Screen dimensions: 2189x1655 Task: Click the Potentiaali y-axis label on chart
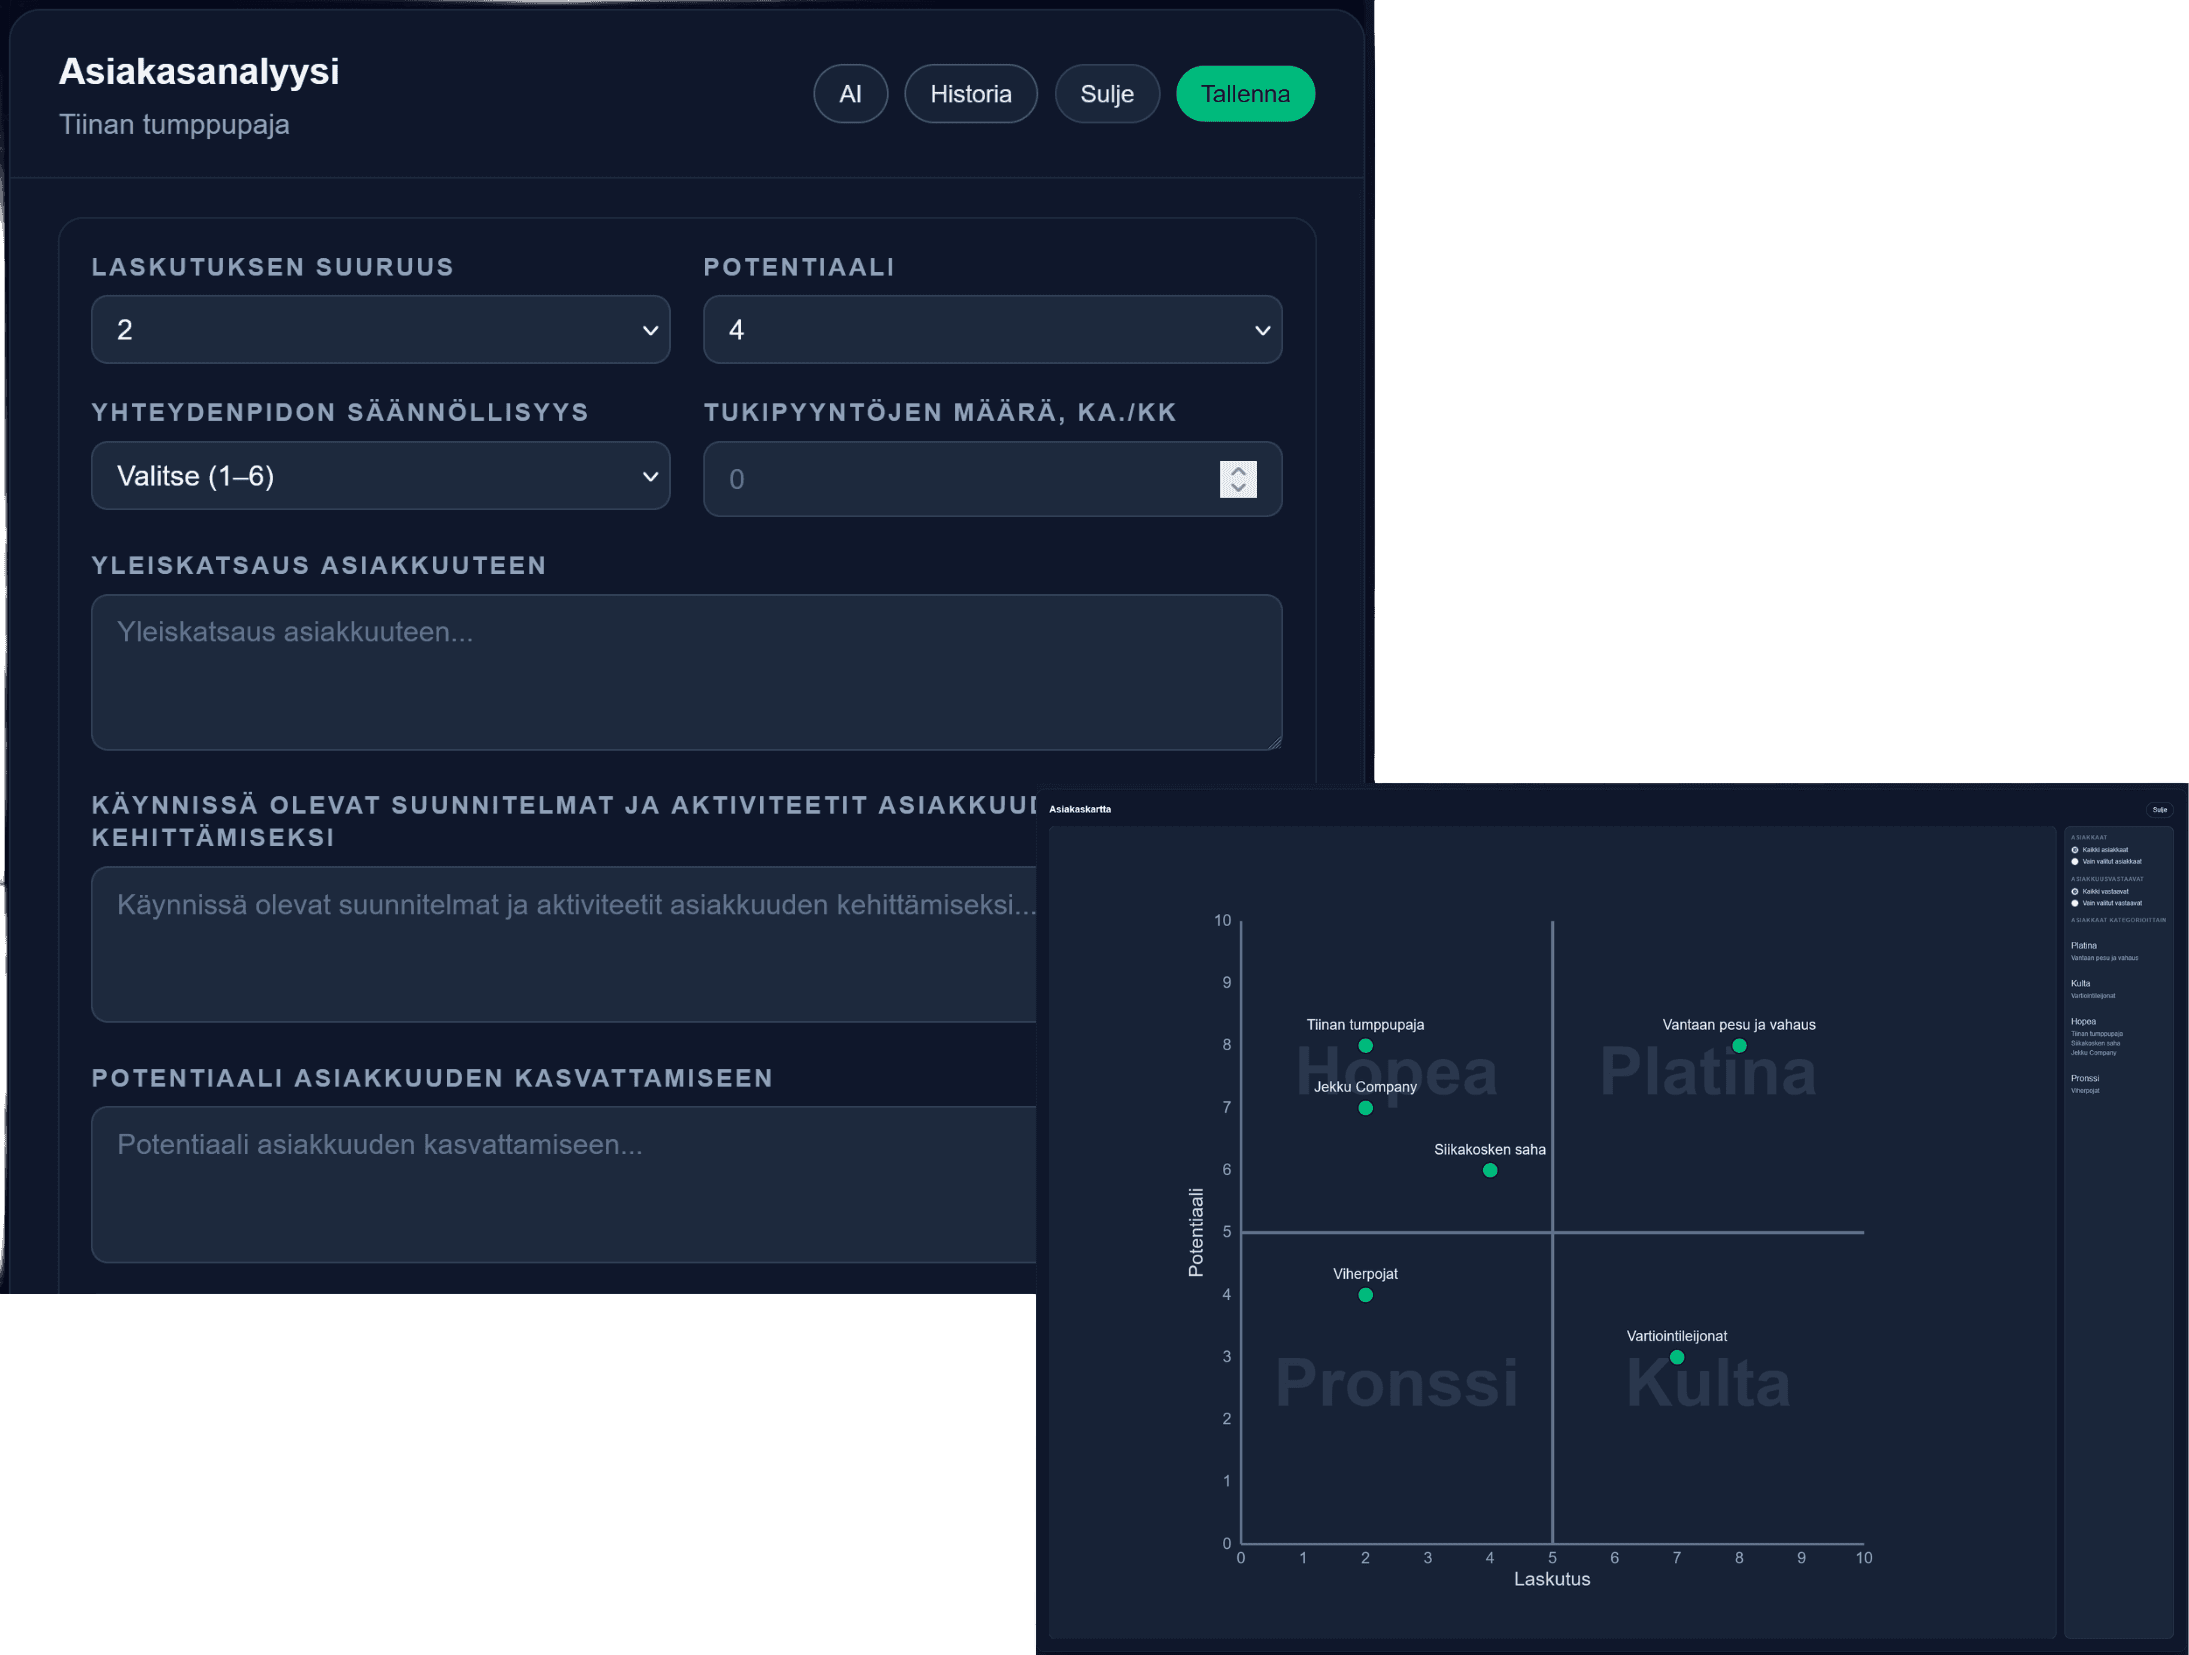(1195, 1232)
